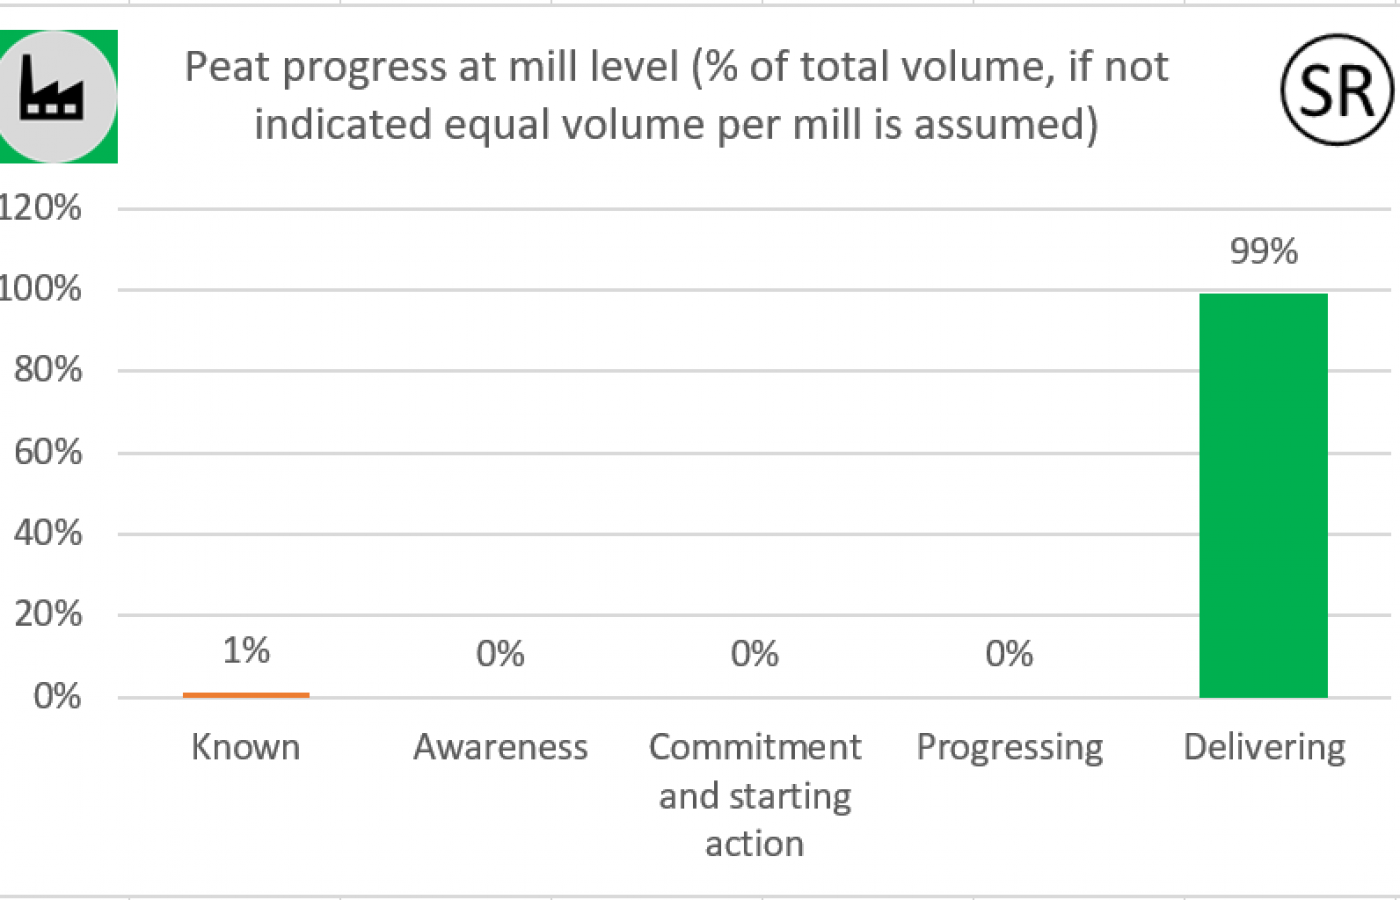Screen dimensions: 1400x900
Task: Click the Commitment 0% data label
Action: (x=755, y=654)
